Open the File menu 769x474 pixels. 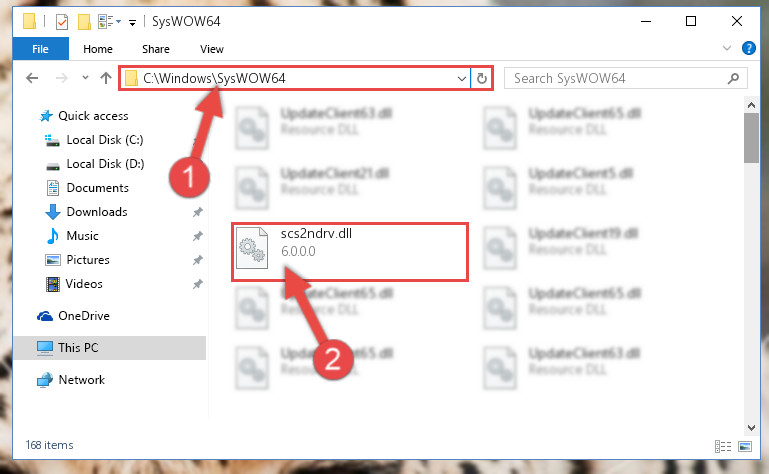pyautogui.click(x=40, y=49)
